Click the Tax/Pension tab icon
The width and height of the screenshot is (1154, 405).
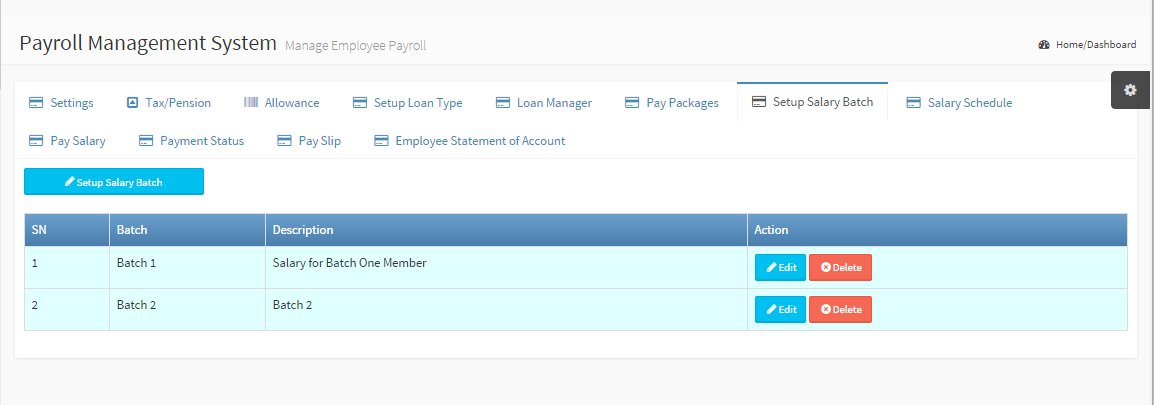click(132, 103)
